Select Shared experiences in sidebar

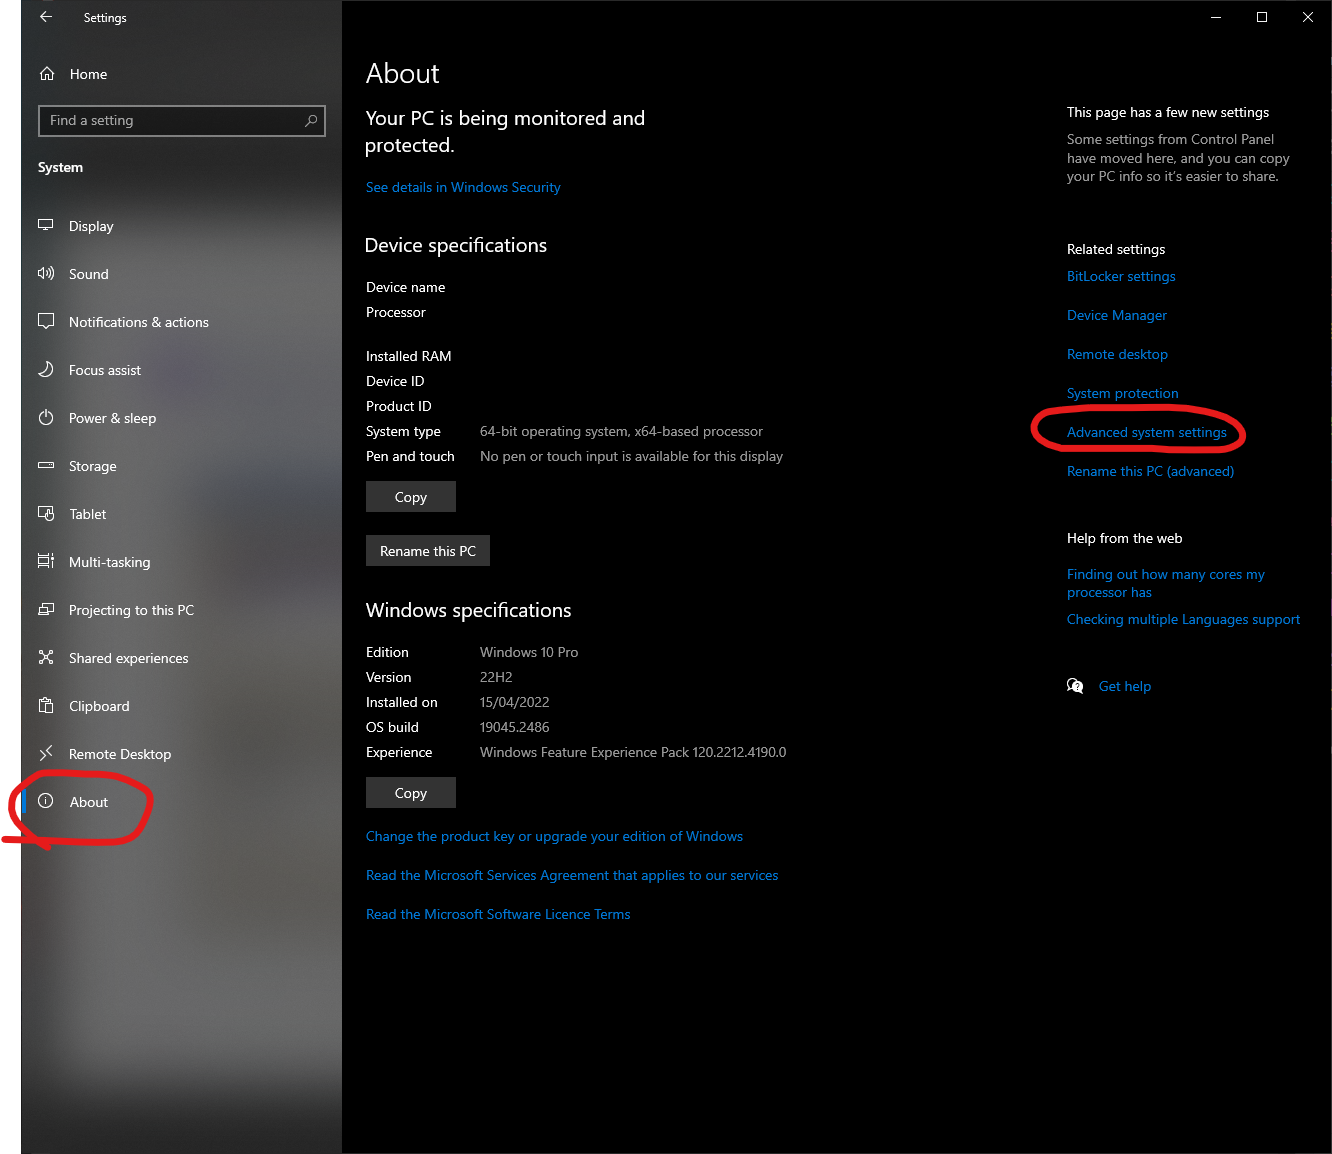181,658
